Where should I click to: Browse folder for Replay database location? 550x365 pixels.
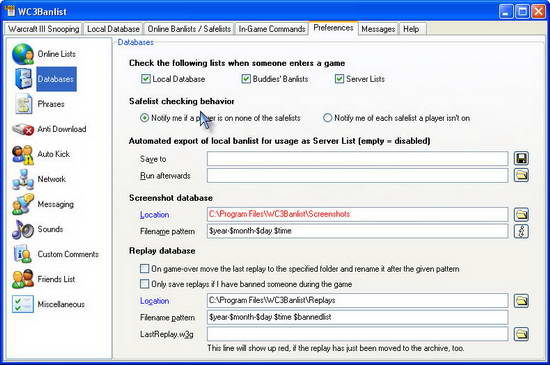(x=521, y=300)
